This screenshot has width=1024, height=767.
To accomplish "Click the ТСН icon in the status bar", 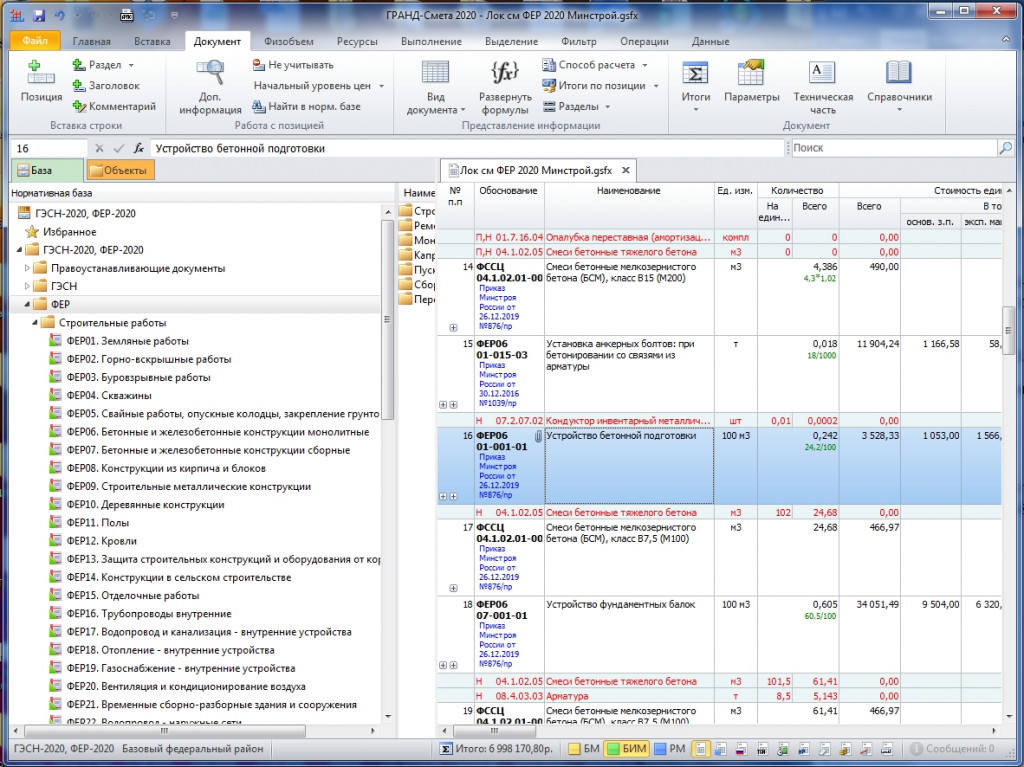I will pyautogui.click(x=762, y=749).
